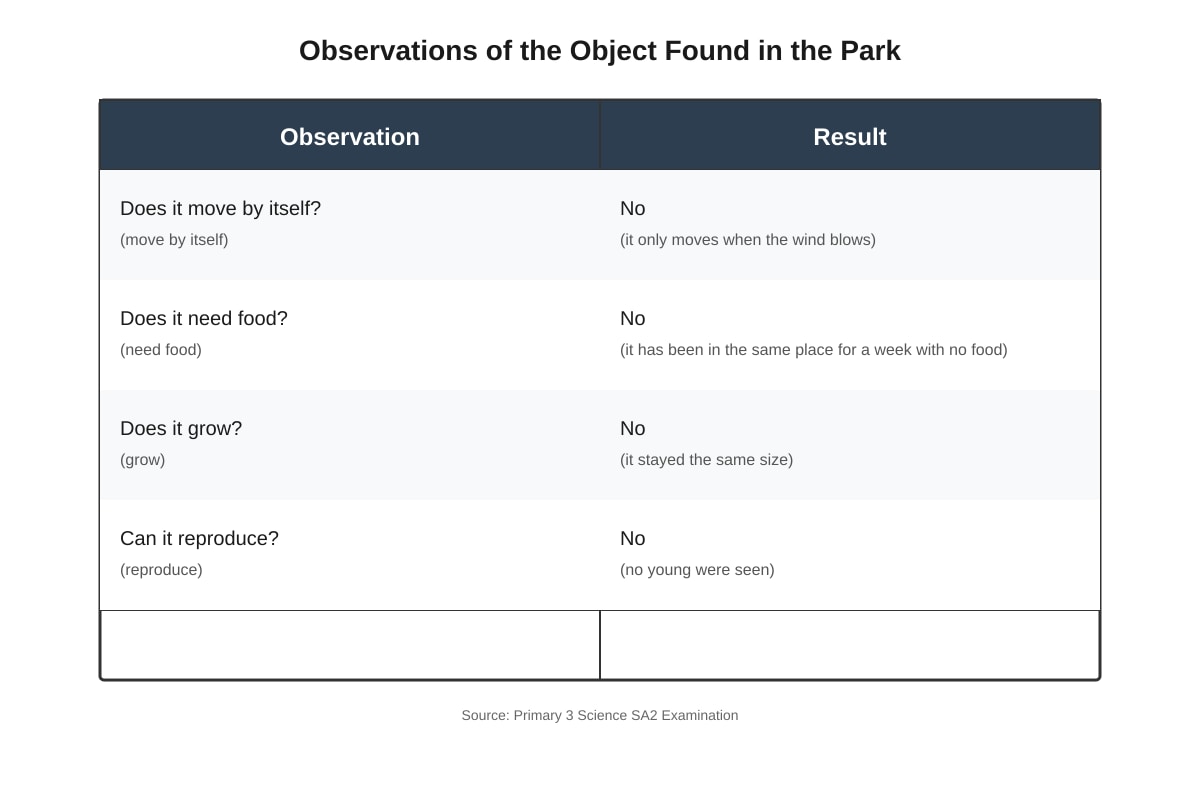Click the question Does it grow?
The image size is (1200, 800).
pyautogui.click(x=181, y=428)
